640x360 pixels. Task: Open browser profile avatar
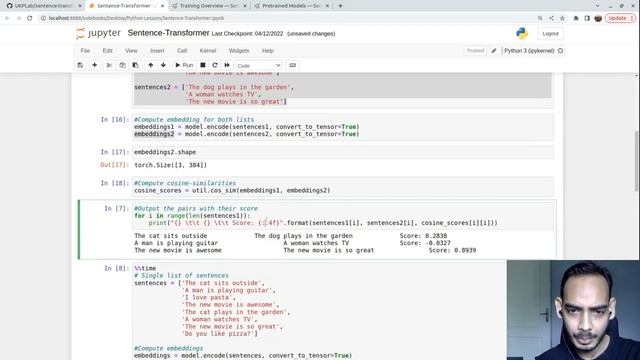click(x=598, y=18)
